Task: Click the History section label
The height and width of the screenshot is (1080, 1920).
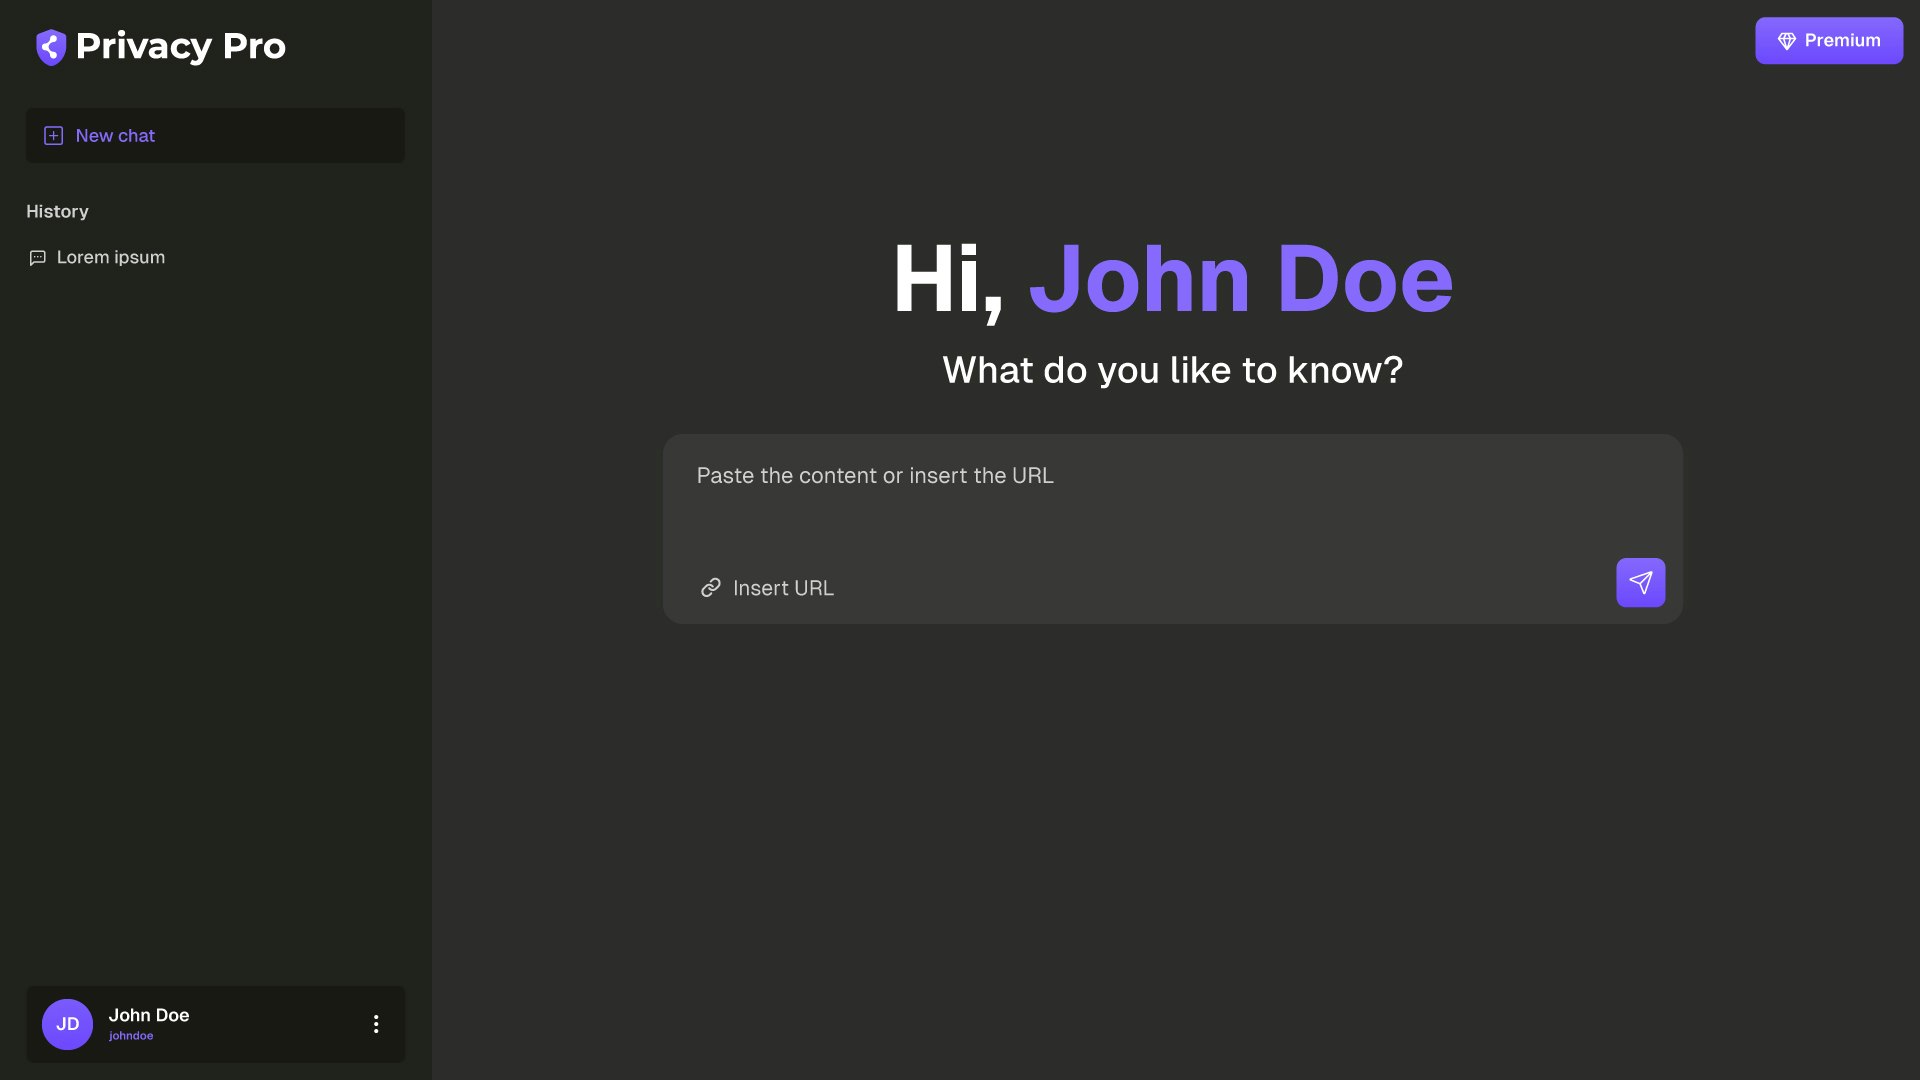Action: click(57, 212)
